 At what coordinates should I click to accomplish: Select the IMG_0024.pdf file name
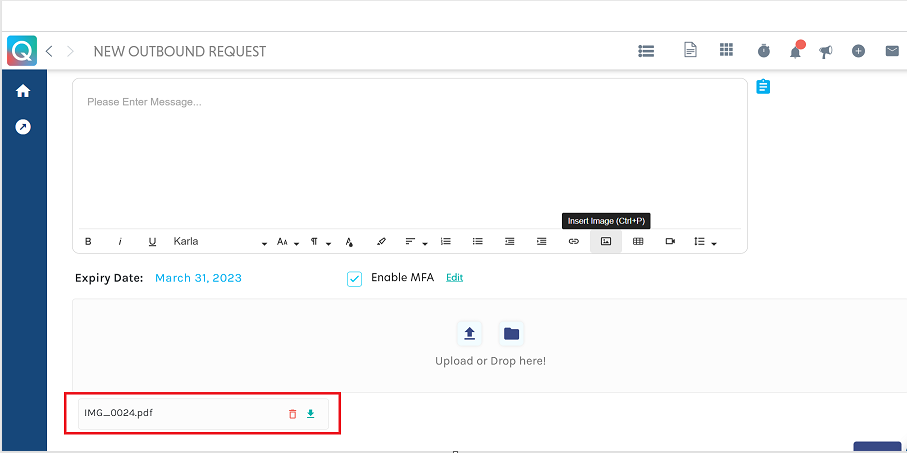point(119,413)
